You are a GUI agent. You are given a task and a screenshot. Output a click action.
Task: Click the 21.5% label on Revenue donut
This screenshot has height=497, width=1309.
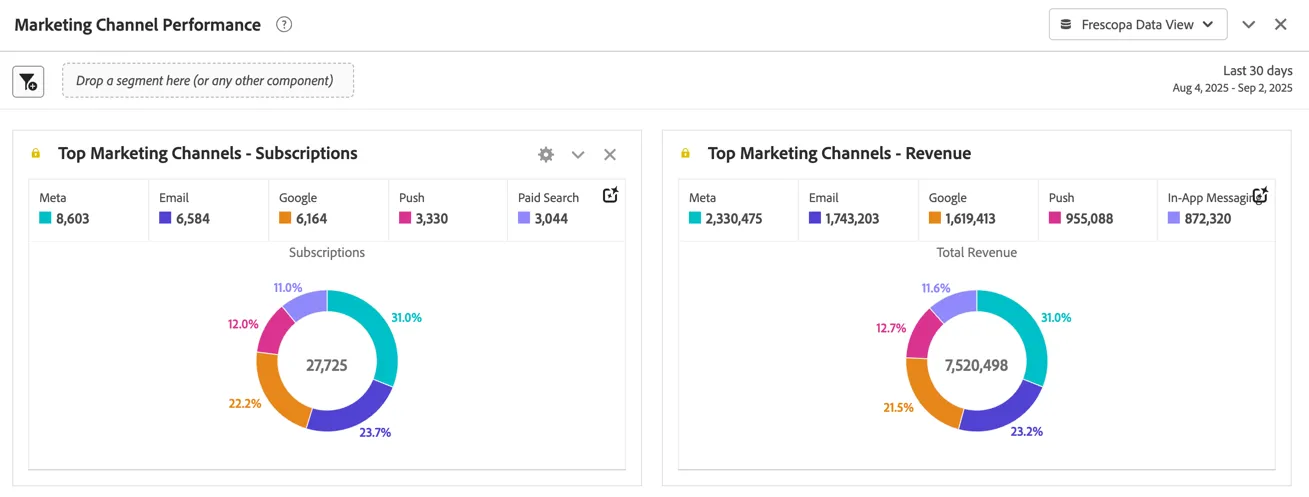pos(897,408)
